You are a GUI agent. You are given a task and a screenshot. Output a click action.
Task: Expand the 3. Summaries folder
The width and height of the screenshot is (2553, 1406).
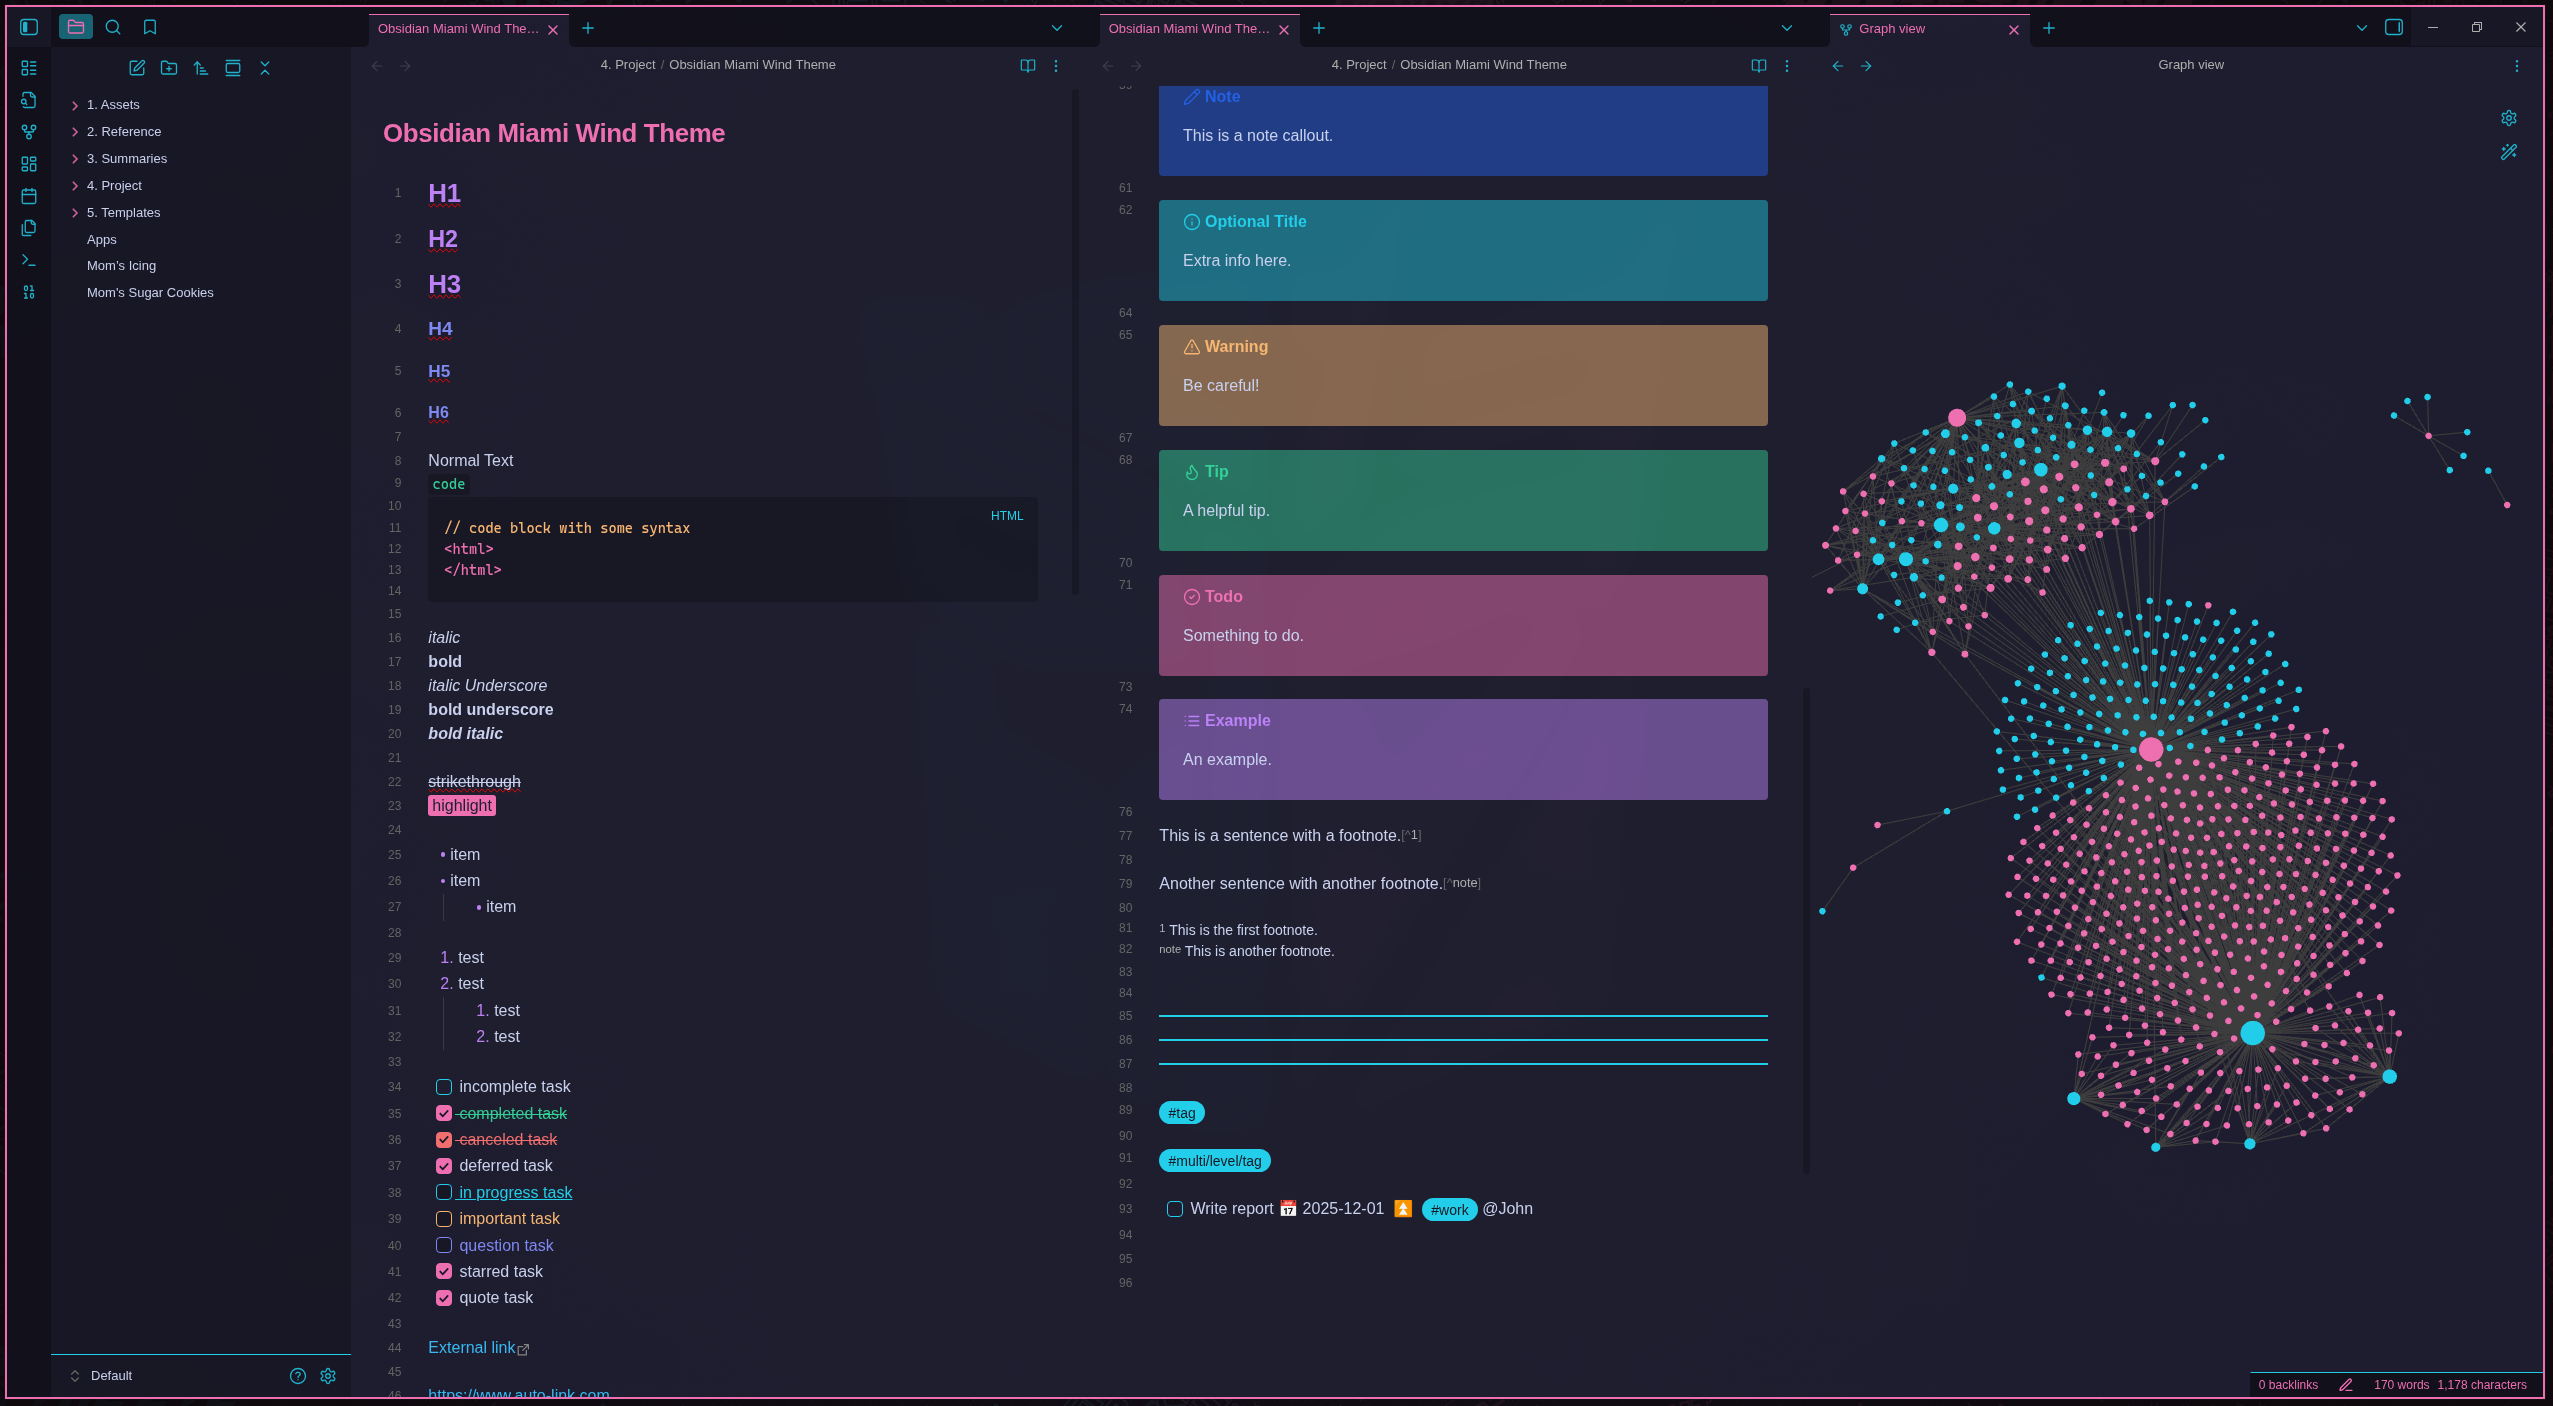pyautogui.click(x=75, y=159)
